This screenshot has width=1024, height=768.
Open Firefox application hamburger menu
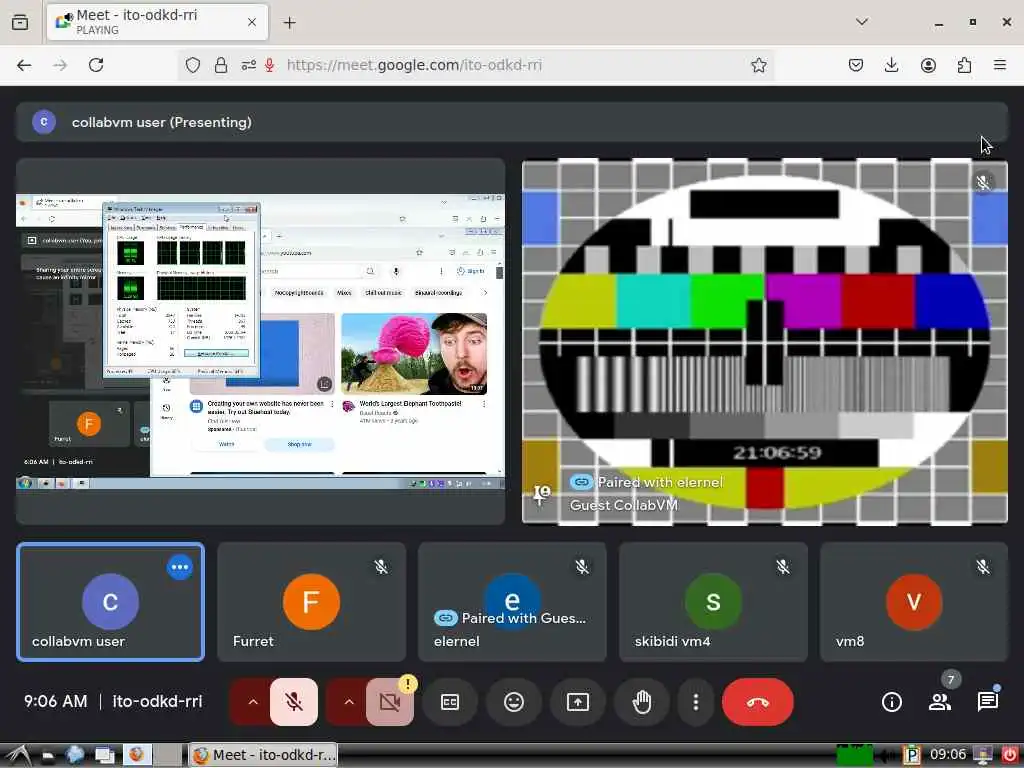coord(1000,65)
